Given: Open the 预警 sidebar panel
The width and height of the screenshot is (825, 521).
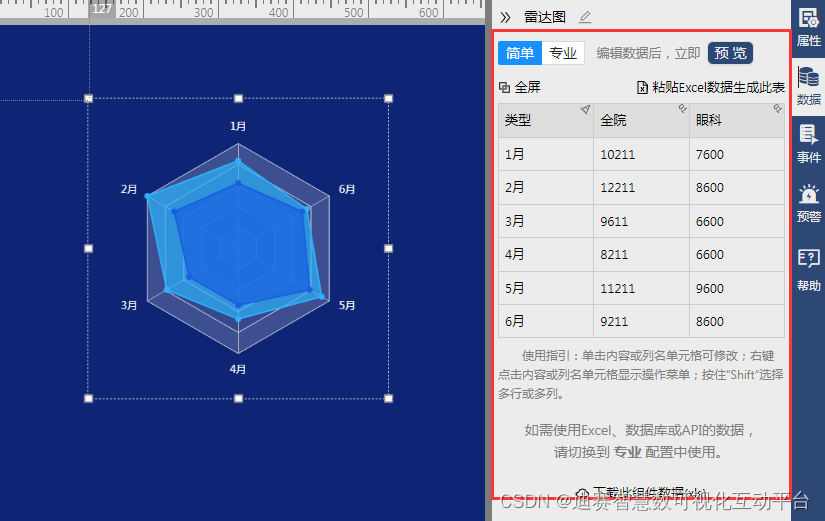Looking at the screenshot, I should (808, 203).
